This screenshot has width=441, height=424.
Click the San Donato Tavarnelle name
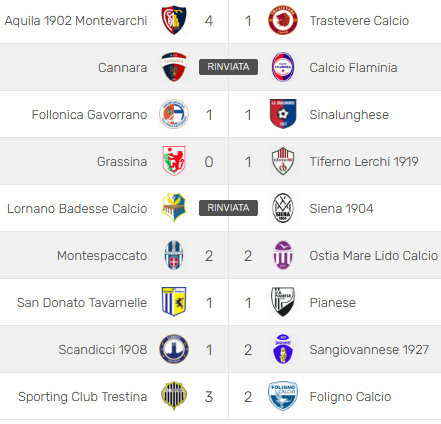tap(82, 303)
